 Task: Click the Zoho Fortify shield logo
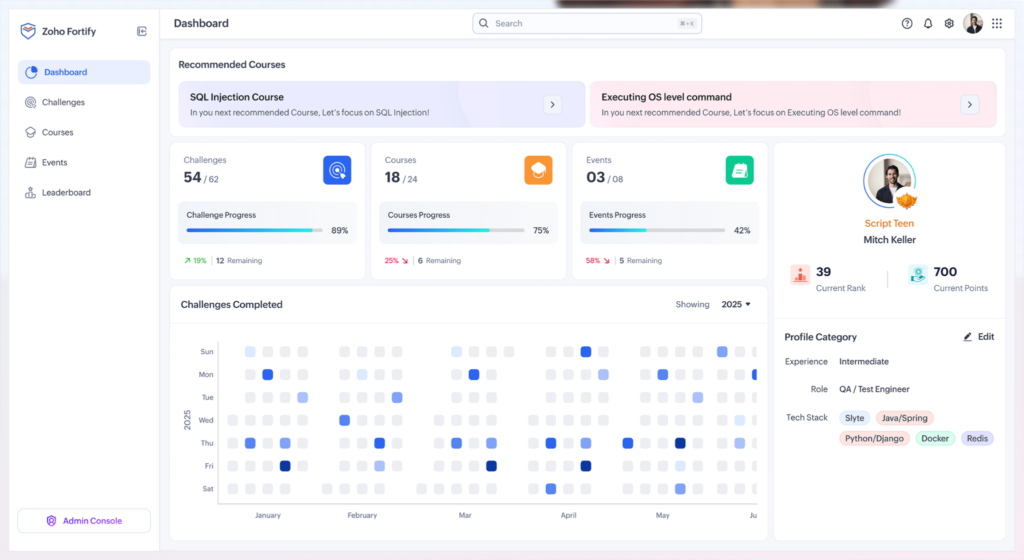point(28,31)
